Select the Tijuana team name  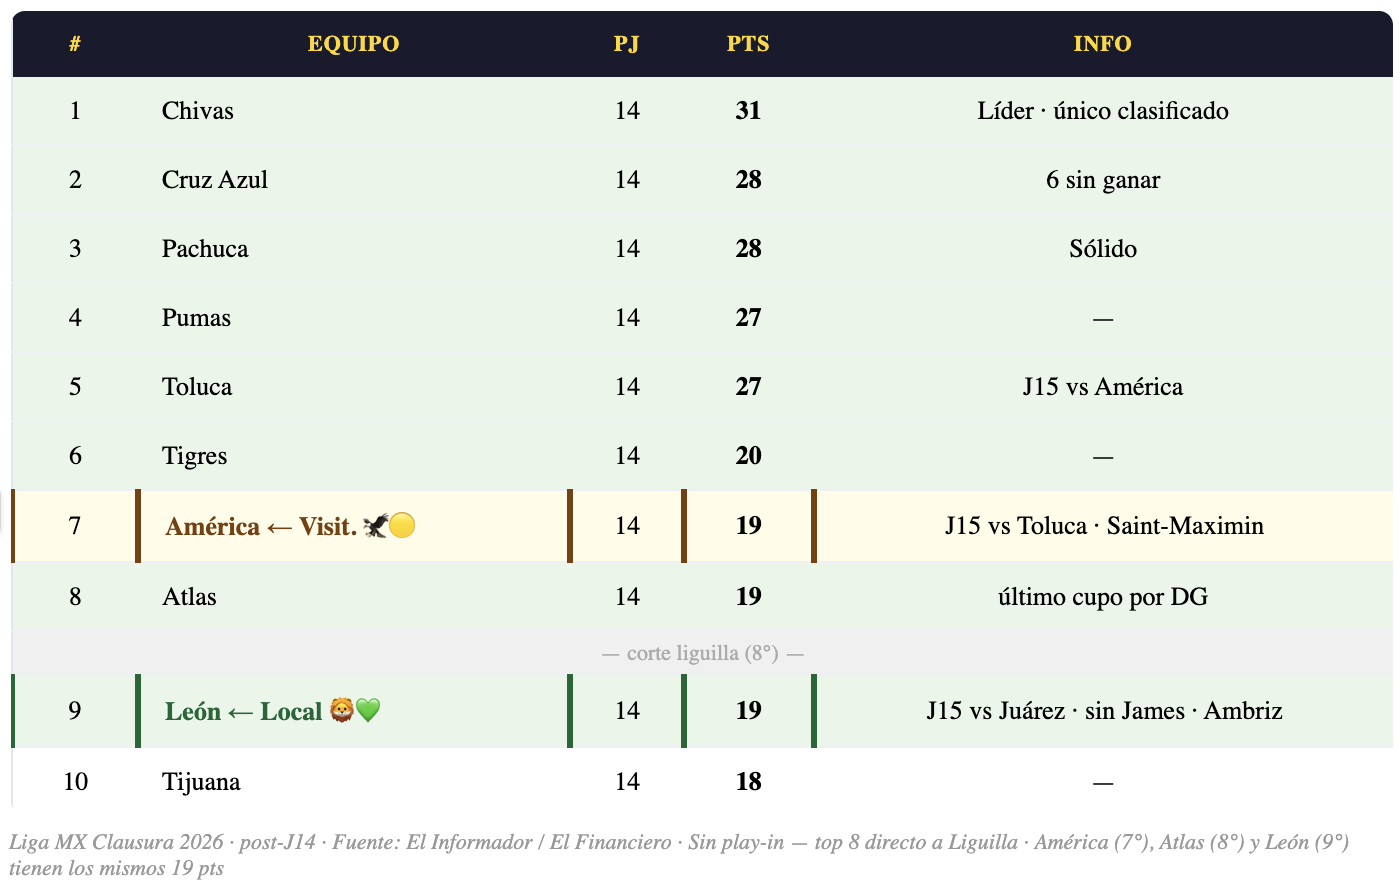click(x=201, y=782)
